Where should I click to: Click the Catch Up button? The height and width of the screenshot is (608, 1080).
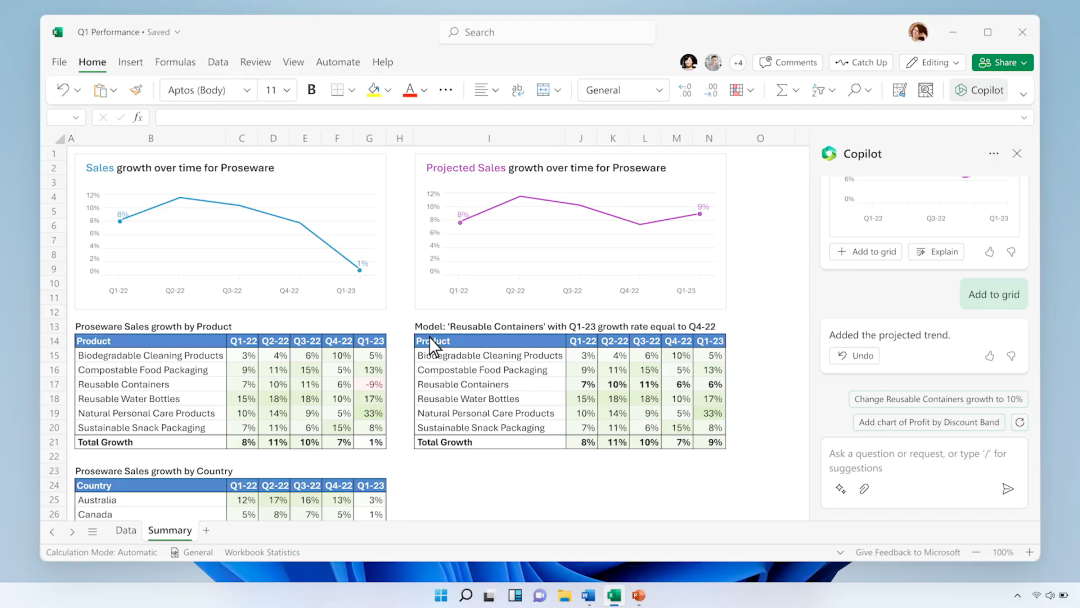pos(861,62)
